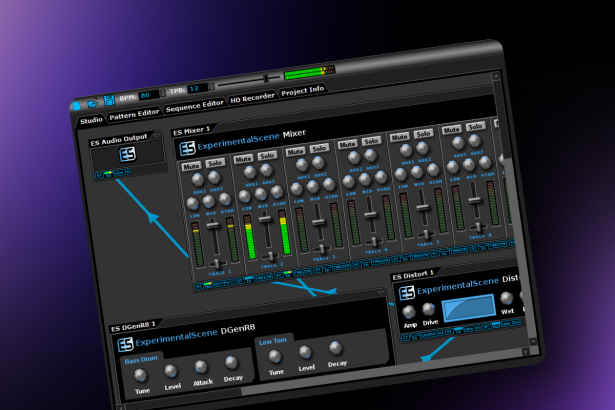The width and height of the screenshot is (615, 410).
Task: Solo Track 1 in the mixer
Action: pos(215,163)
